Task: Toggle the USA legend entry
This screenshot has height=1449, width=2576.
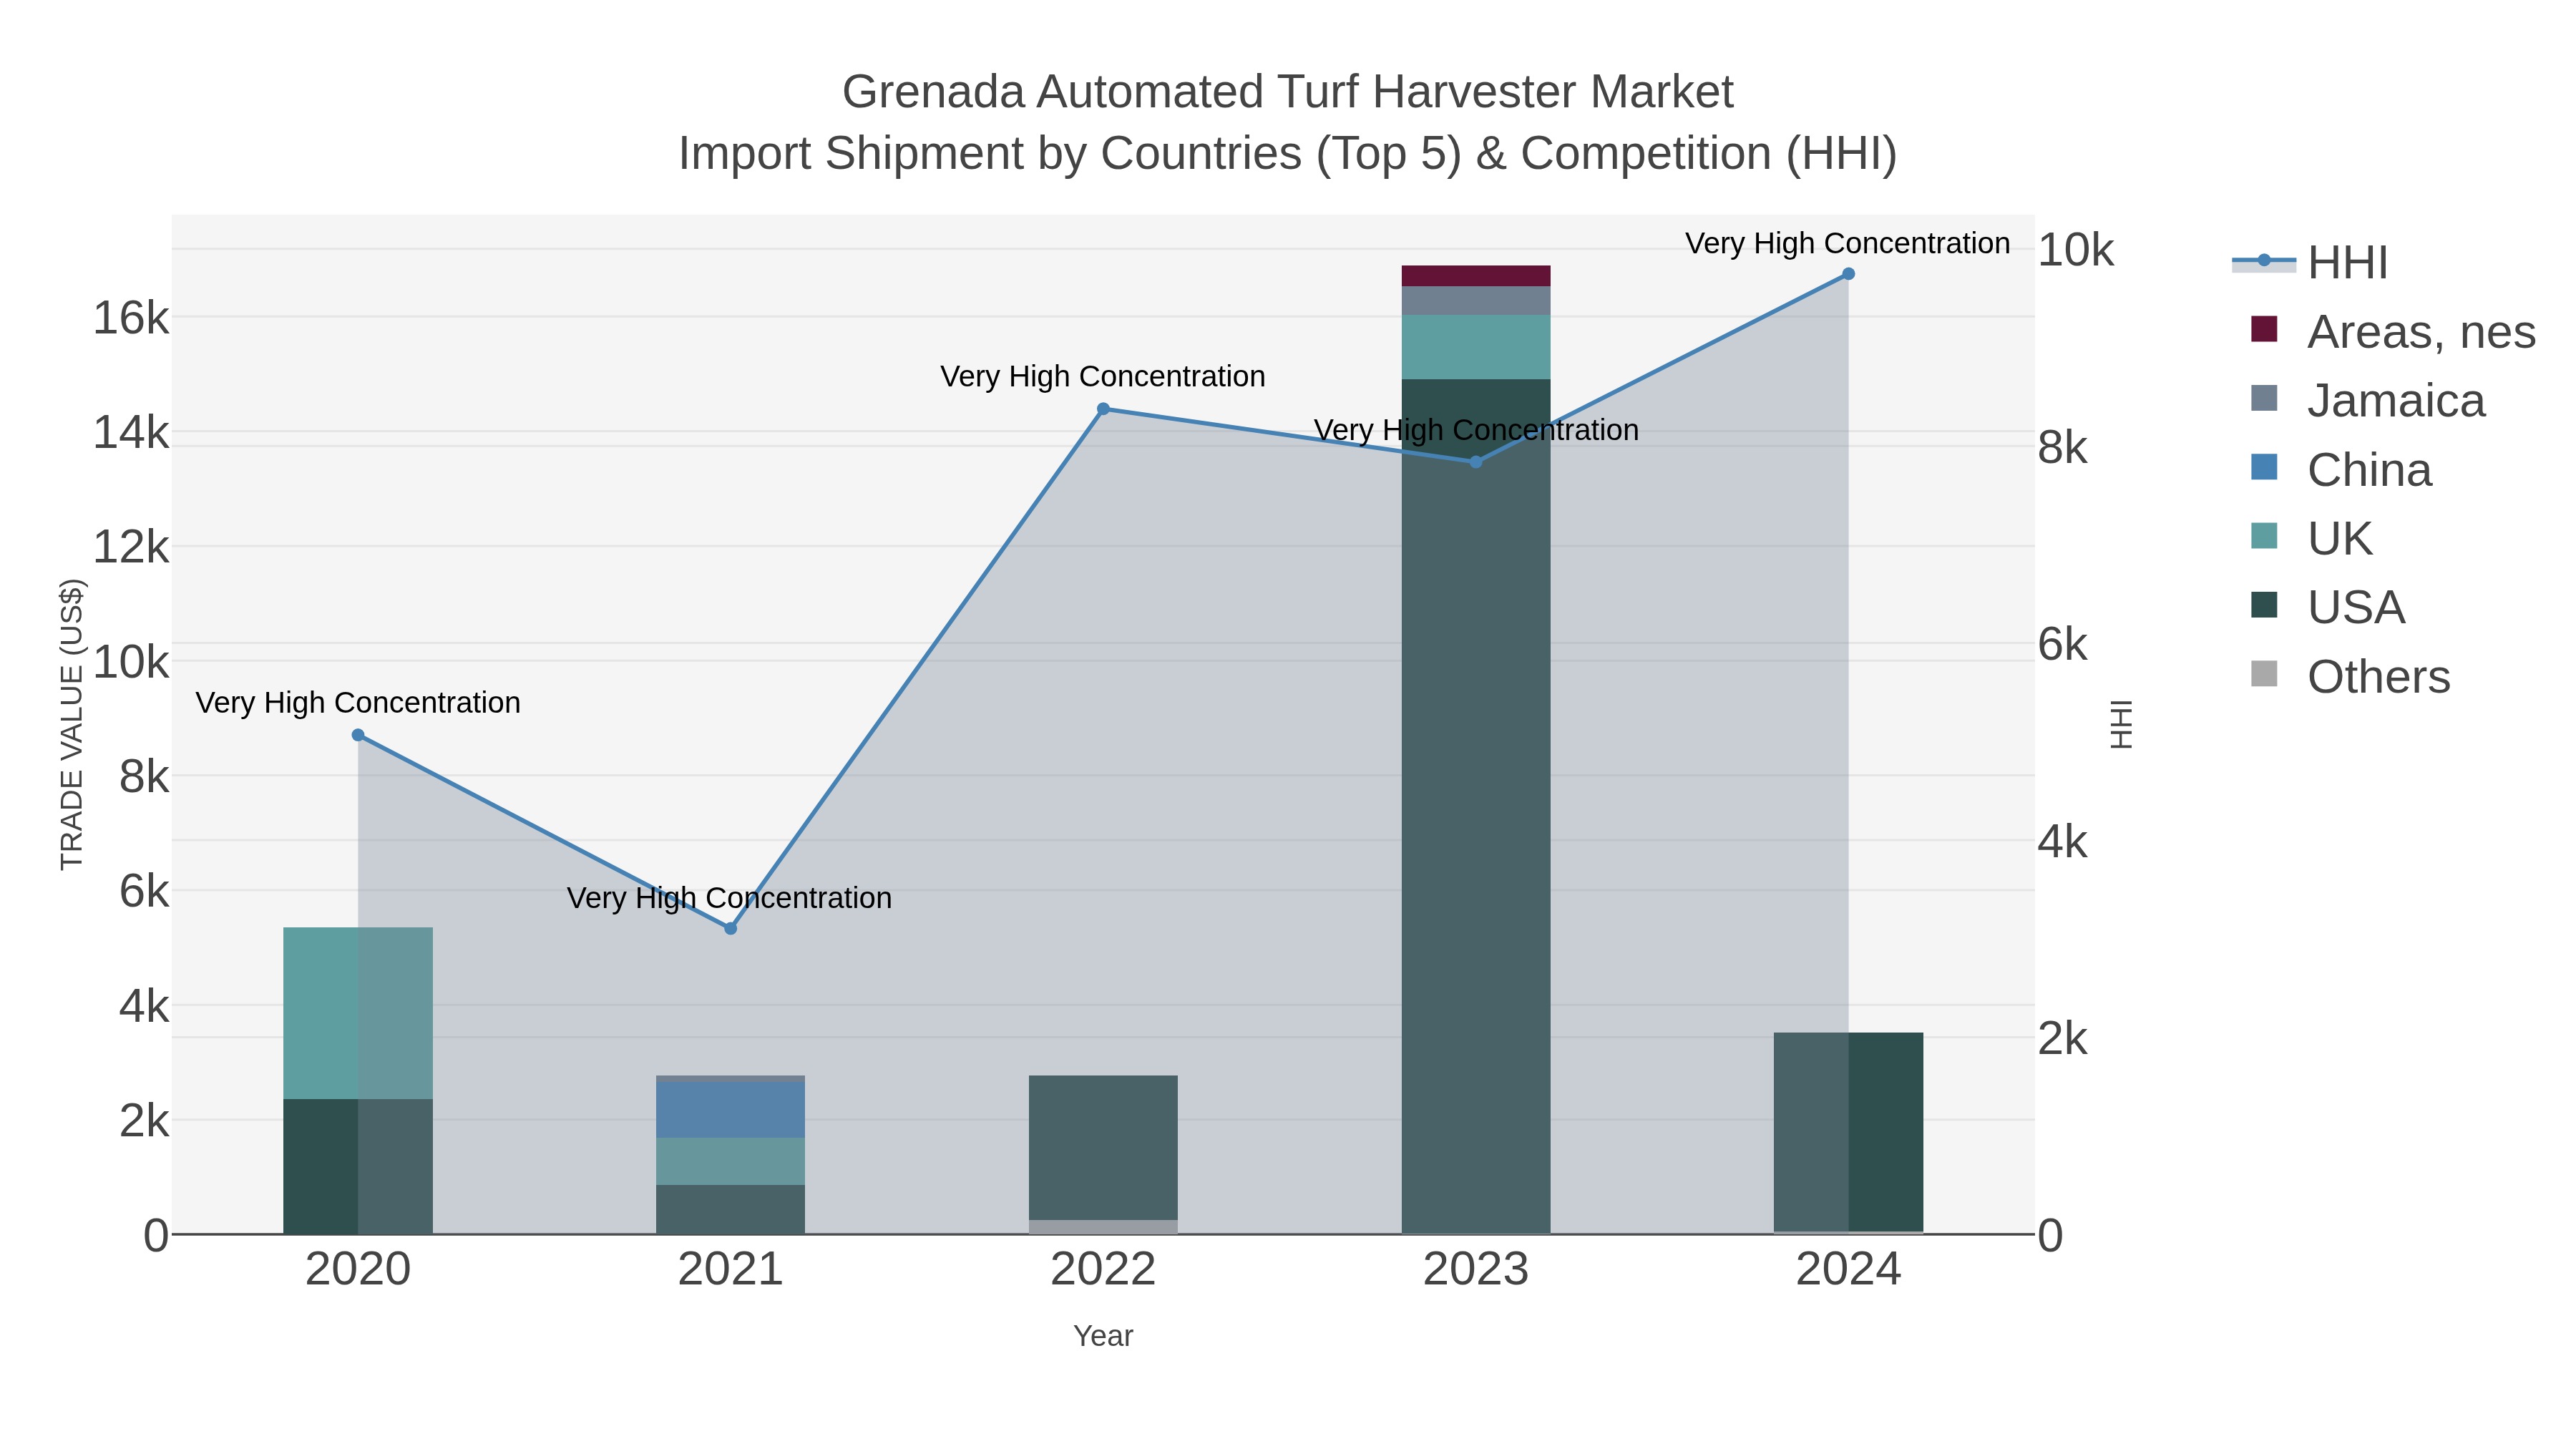Action: click(x=2327, y=607)
